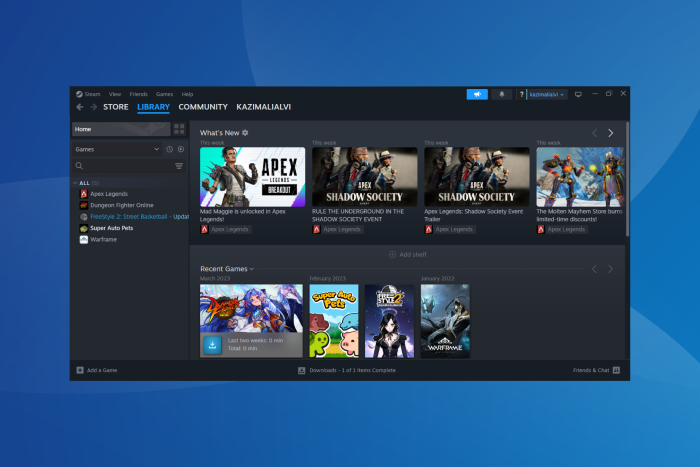Open advanced filter options icon
700x467 pixels.
point(179,166)
